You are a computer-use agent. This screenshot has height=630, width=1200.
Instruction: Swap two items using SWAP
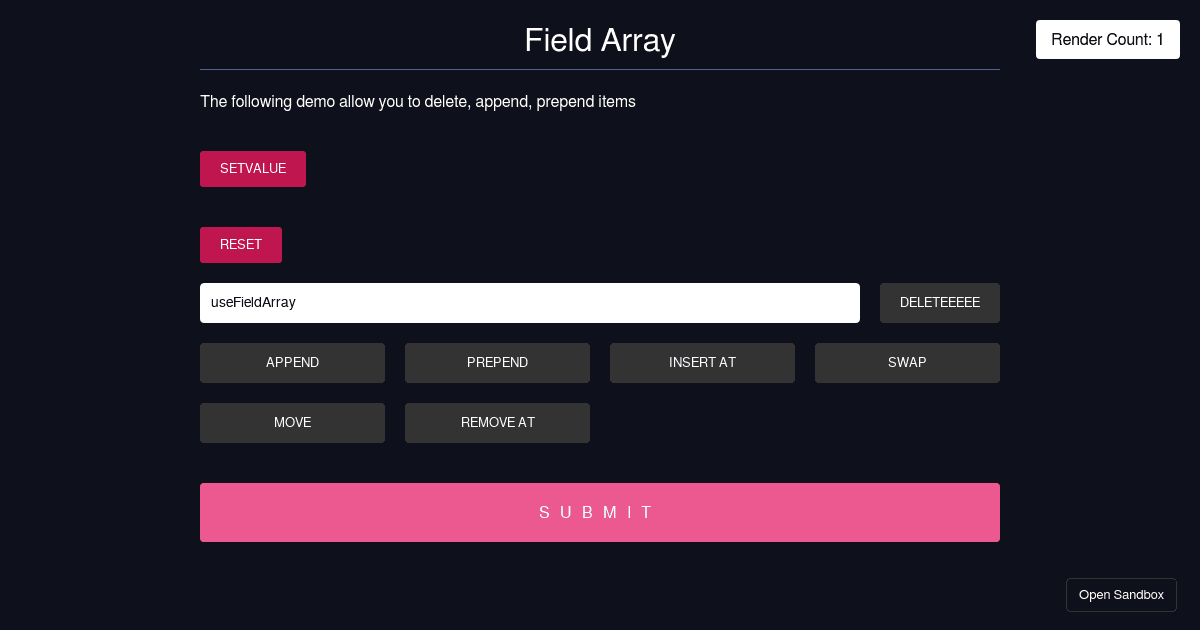pyautogui.click(x=907, y=362)
